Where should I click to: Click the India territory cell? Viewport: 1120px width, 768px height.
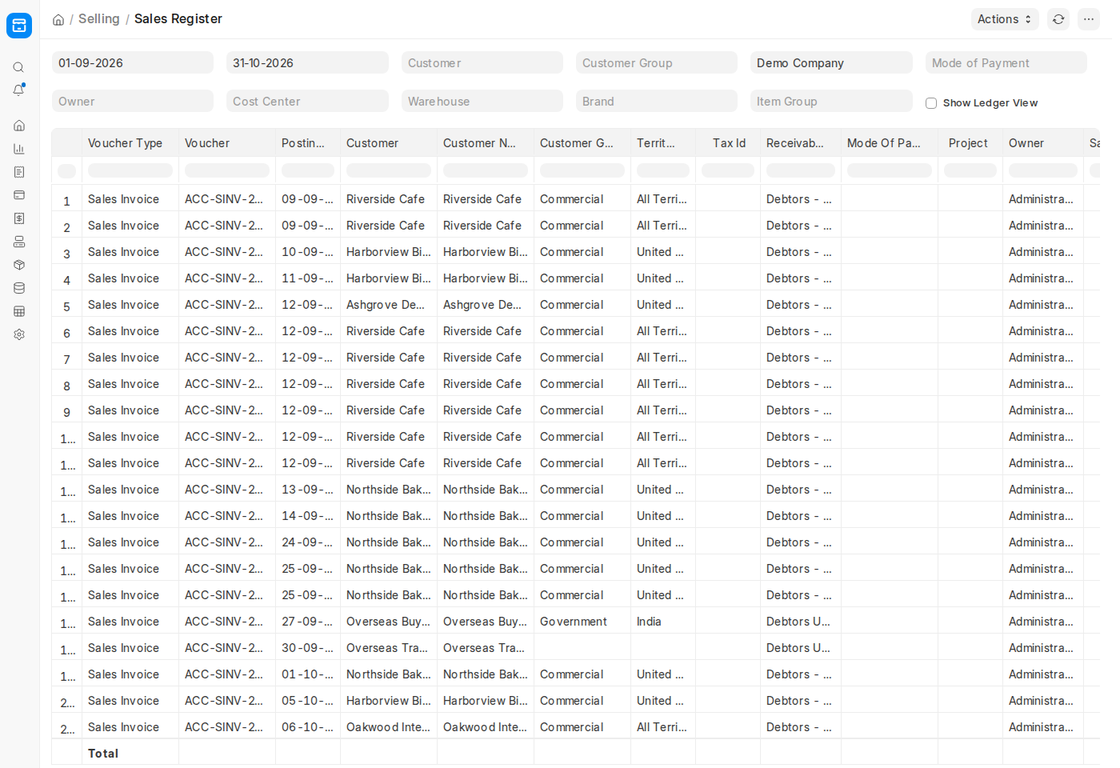[663, 622]
